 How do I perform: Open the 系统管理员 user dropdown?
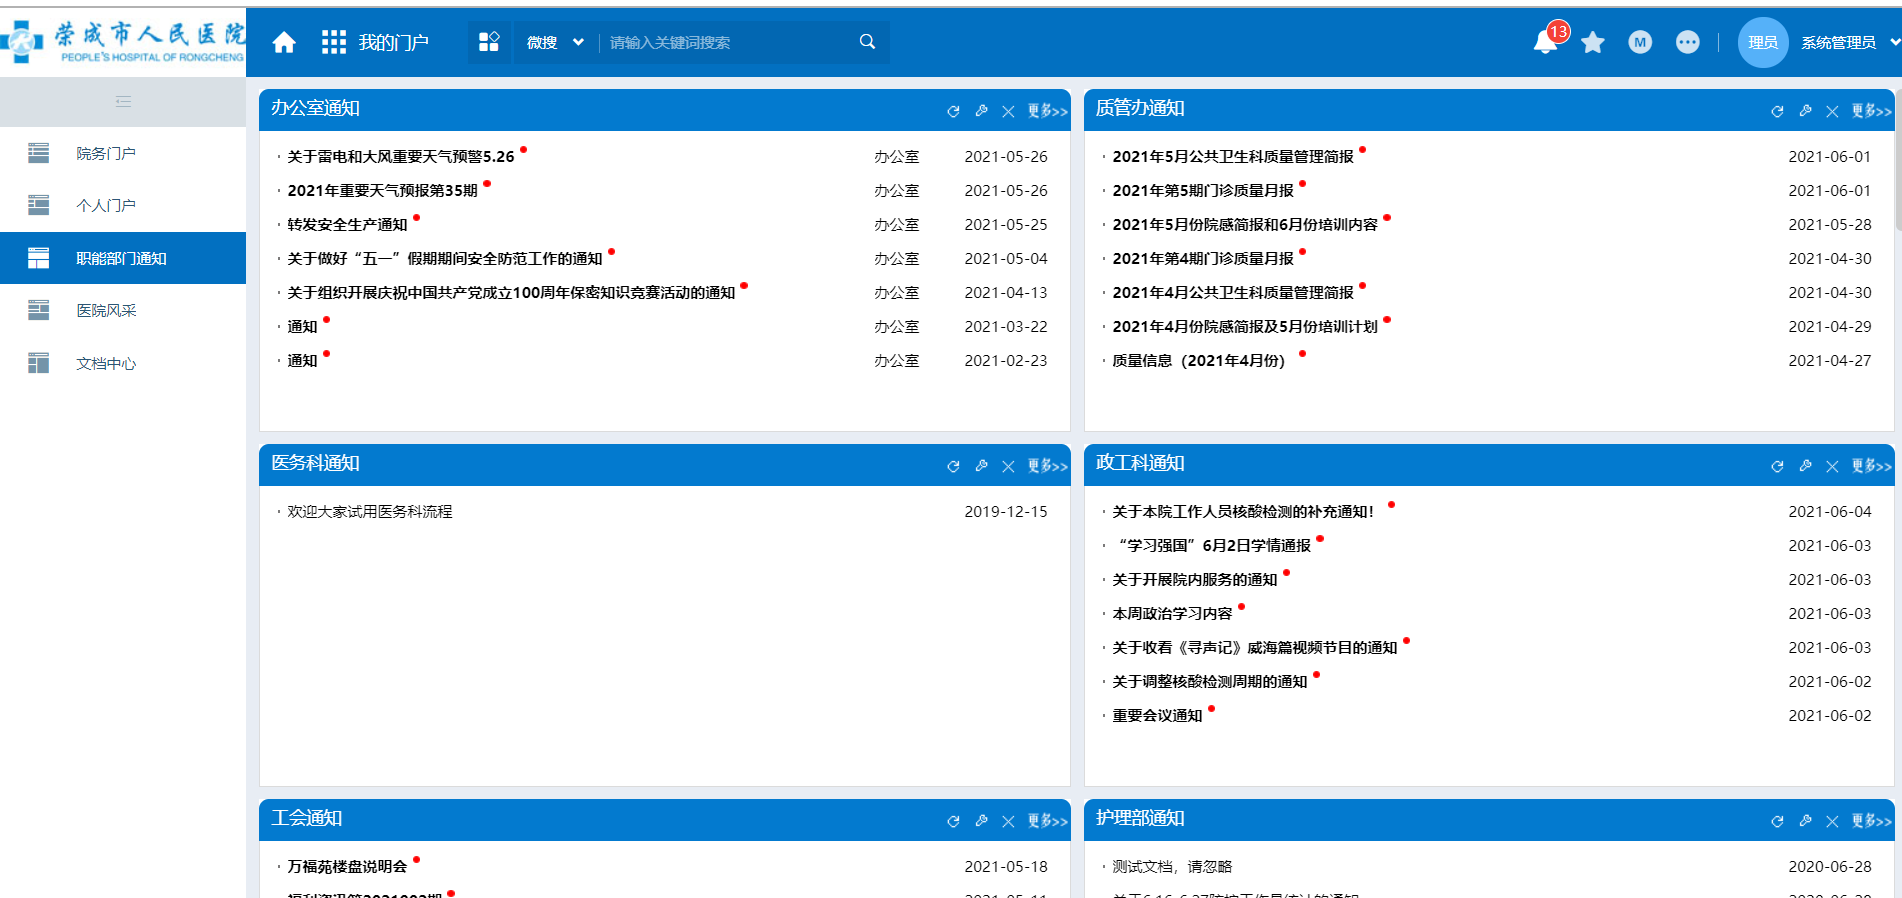(x=1849, y=42)
